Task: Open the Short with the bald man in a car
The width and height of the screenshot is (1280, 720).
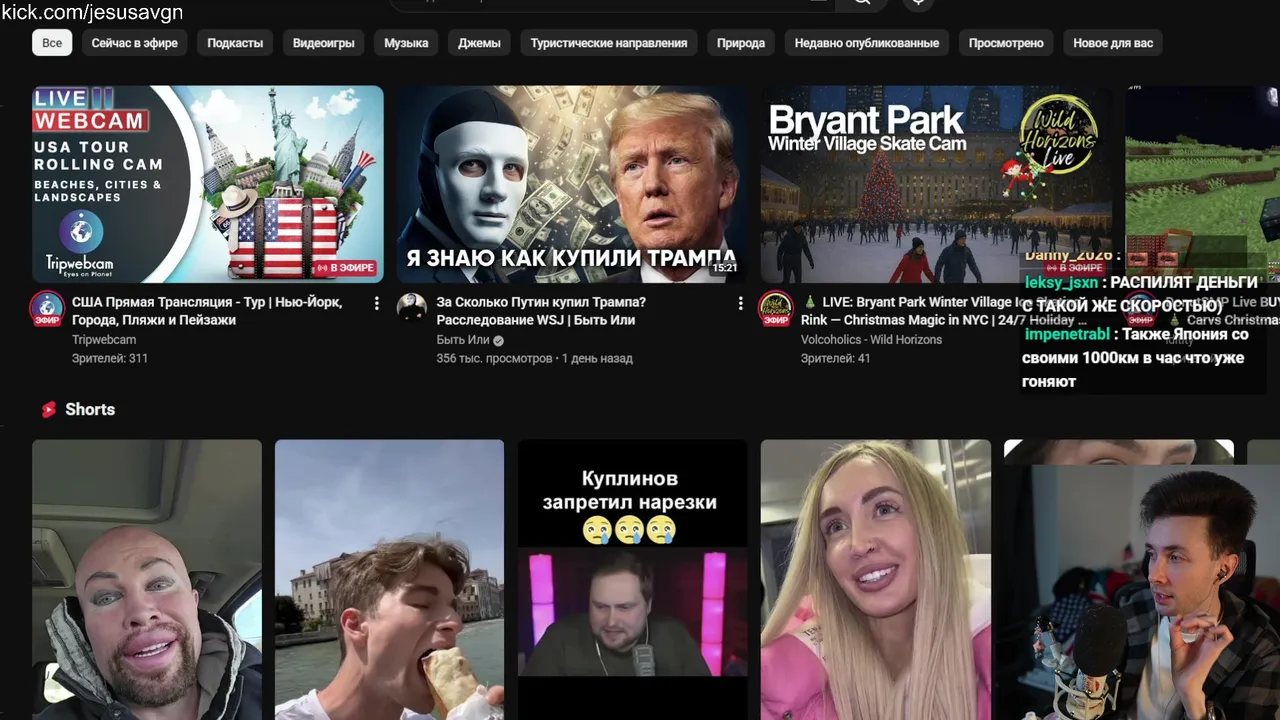Action: click(147, 580)
